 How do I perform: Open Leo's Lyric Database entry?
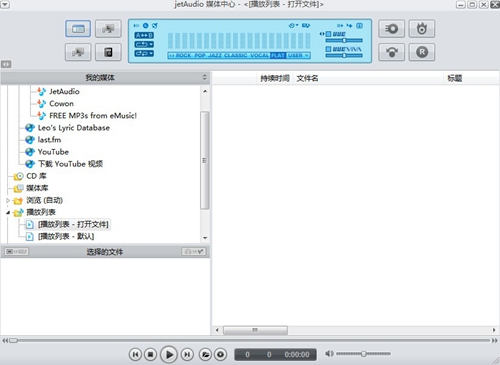point(74,128)
